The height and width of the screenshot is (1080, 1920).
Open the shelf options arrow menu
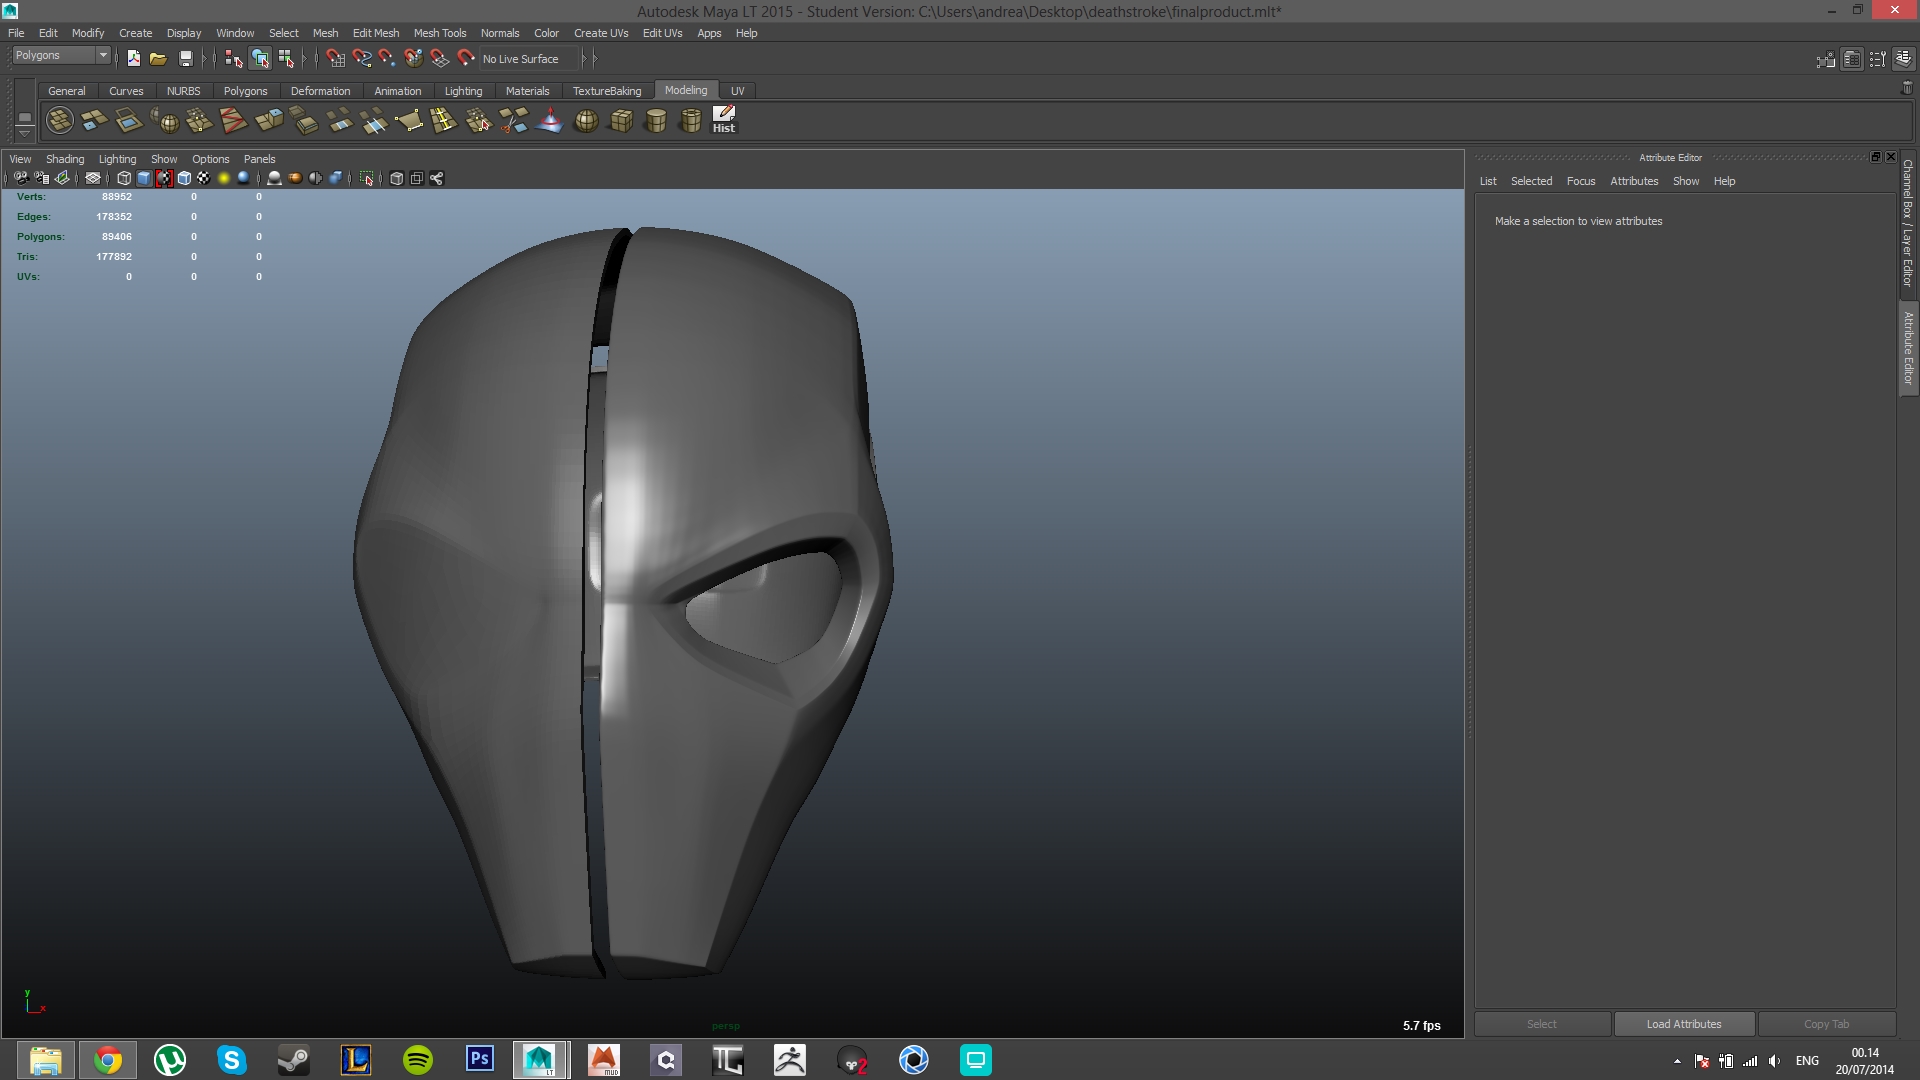click(x=25, y=133)
